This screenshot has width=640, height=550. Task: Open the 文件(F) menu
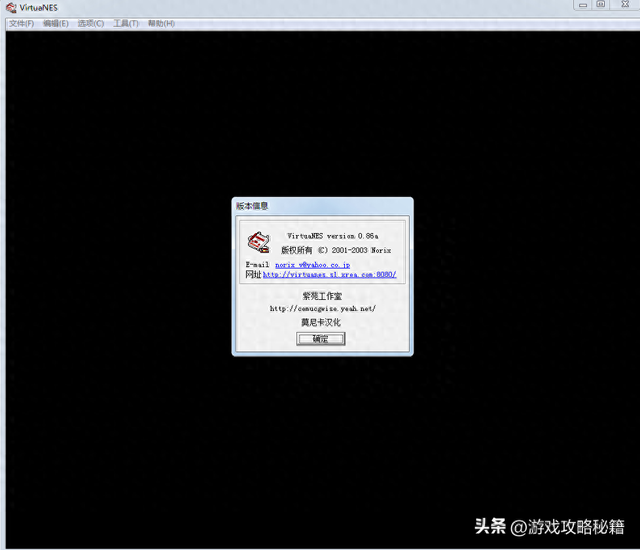(22, 24)
